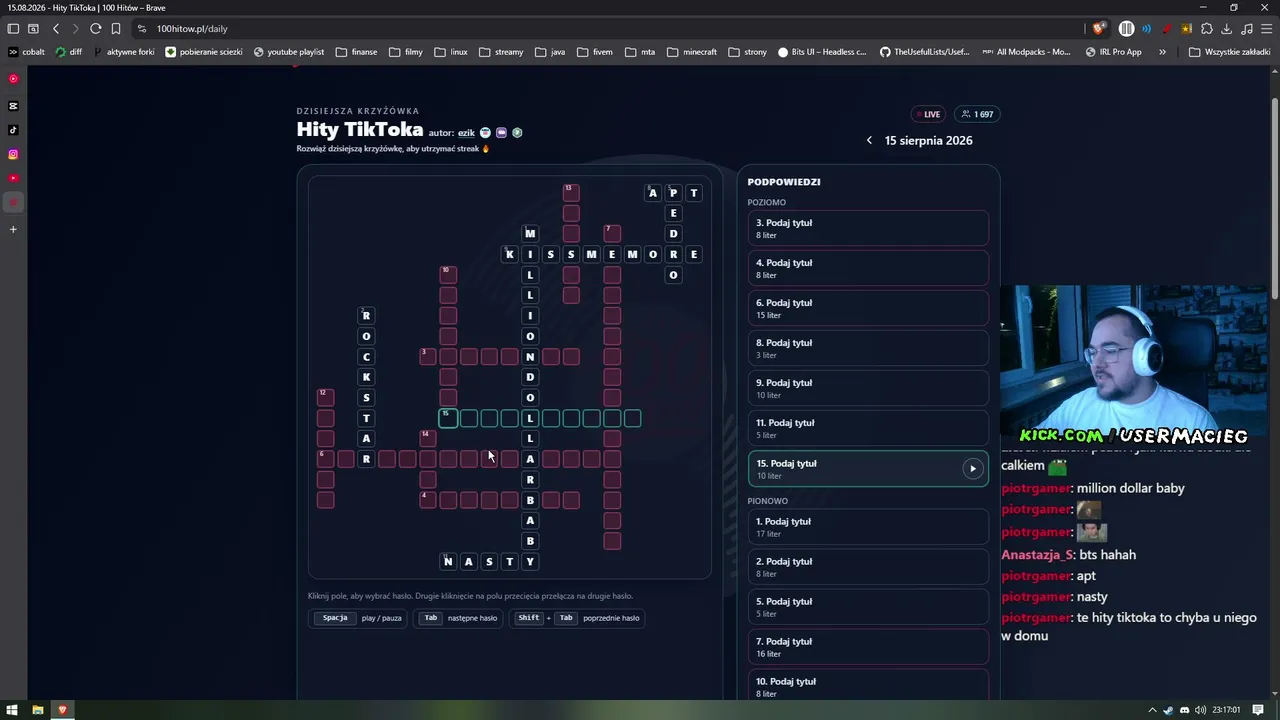The image size is (1280, 720).
Task: Select horizontal clue 3 (8 liter)
Action: pyautogui.click(x=868, y=229)
